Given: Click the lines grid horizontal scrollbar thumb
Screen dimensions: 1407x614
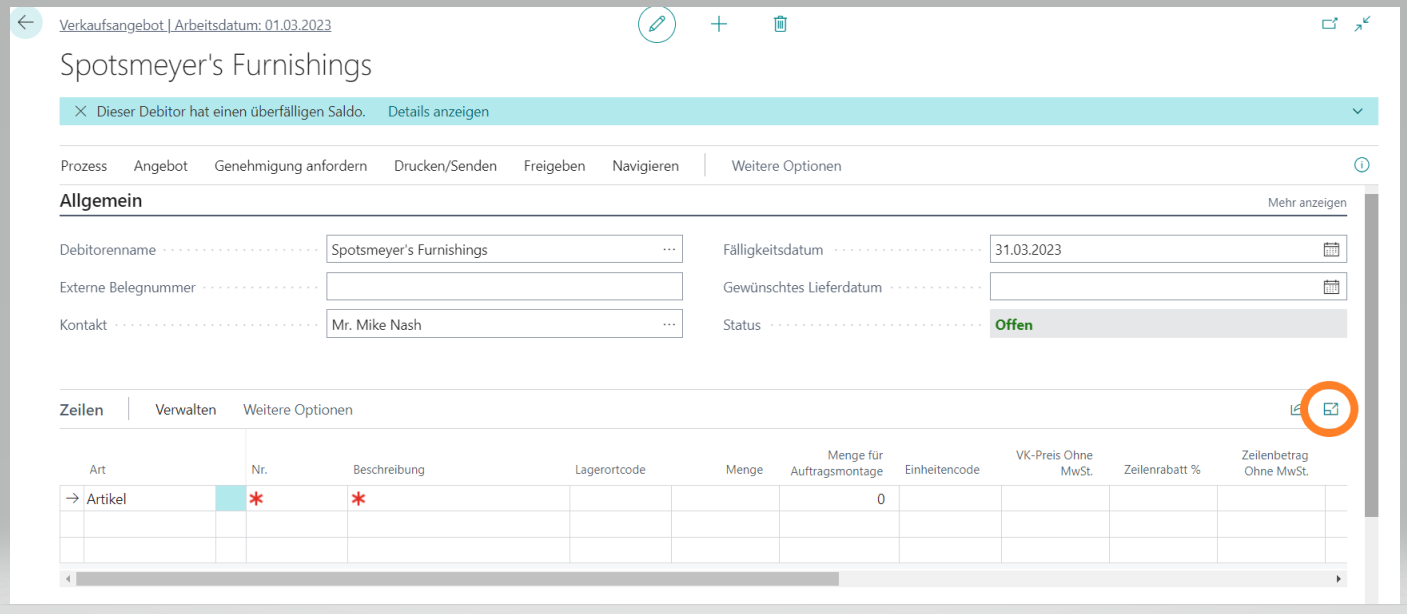Looking at the screenshot, I should [457, 579].
